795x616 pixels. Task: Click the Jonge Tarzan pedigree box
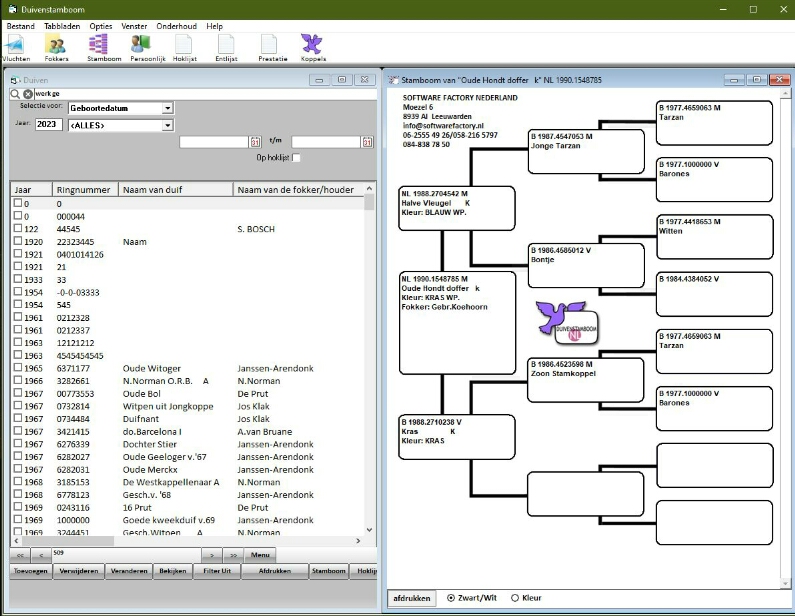586,152
